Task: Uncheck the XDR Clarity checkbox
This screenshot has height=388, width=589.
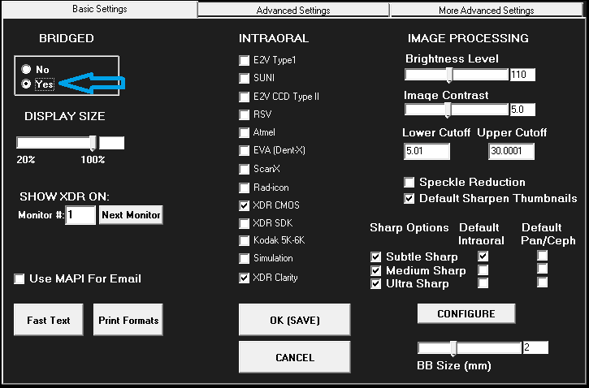Action: pos(244,278)
